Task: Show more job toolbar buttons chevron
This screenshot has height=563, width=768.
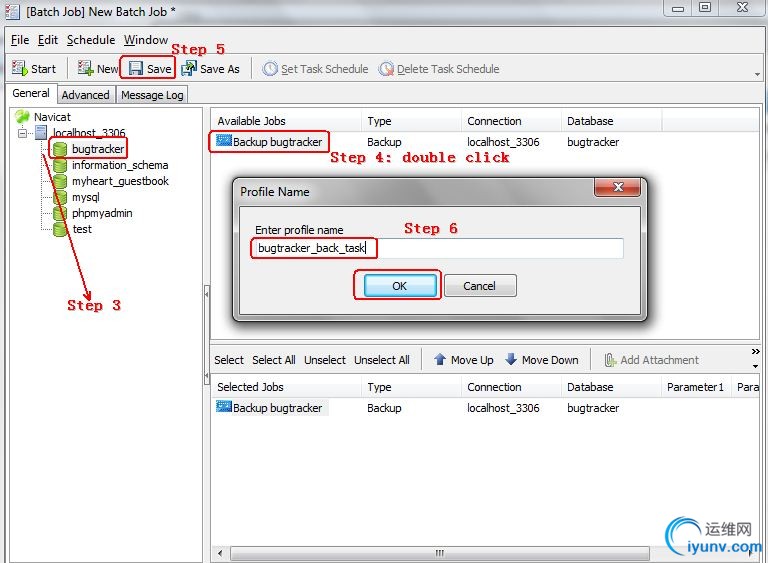Action: [x=755, y=351]
